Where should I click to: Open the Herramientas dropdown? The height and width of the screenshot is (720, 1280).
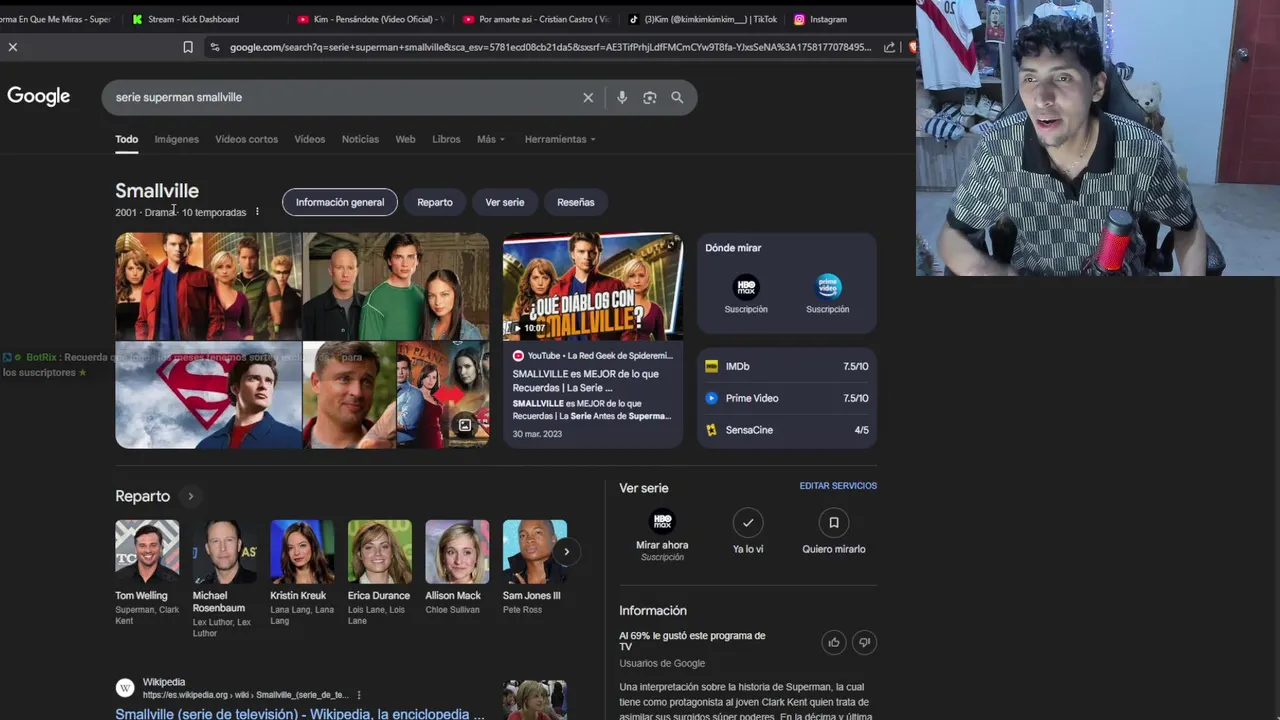point(560,139)
